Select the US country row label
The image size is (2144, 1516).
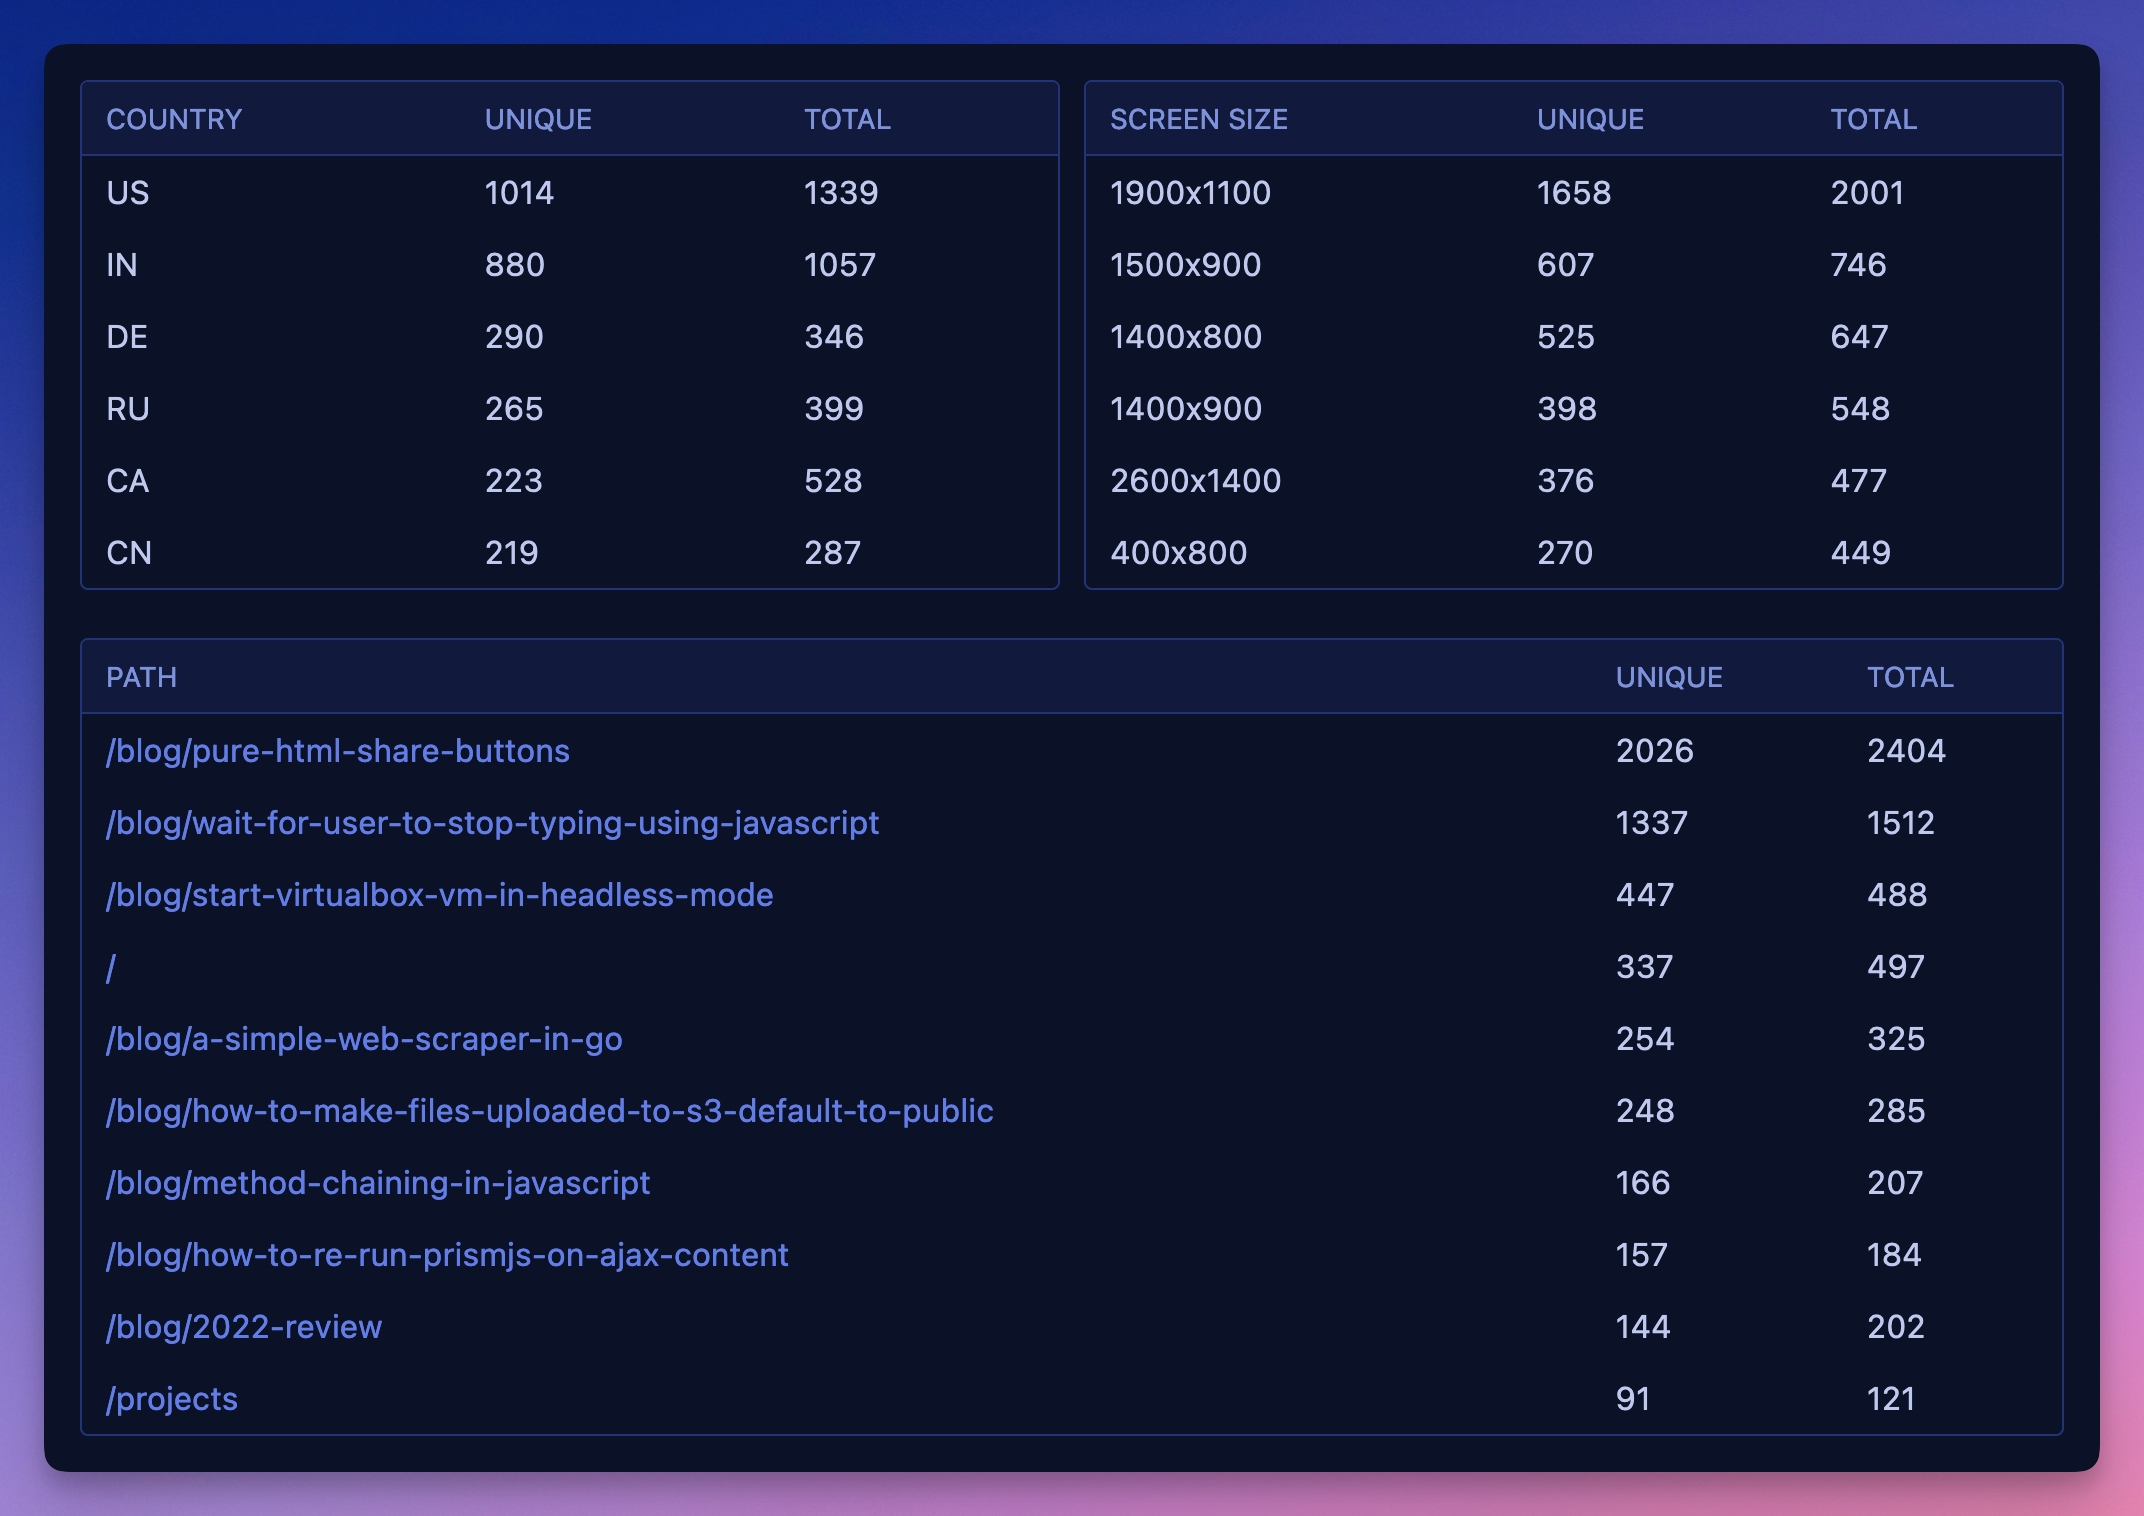pyautogui.click(x=128, y=192)
